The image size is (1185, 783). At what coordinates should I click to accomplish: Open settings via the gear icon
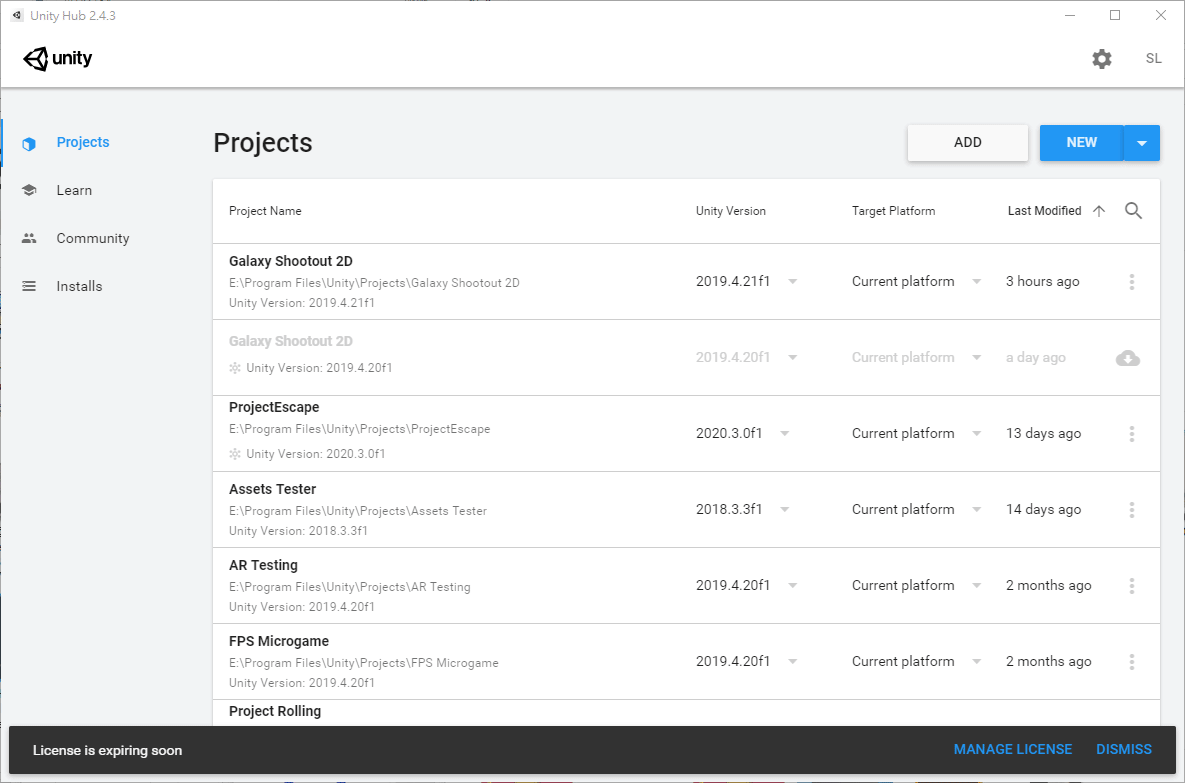coord(1102,59)
